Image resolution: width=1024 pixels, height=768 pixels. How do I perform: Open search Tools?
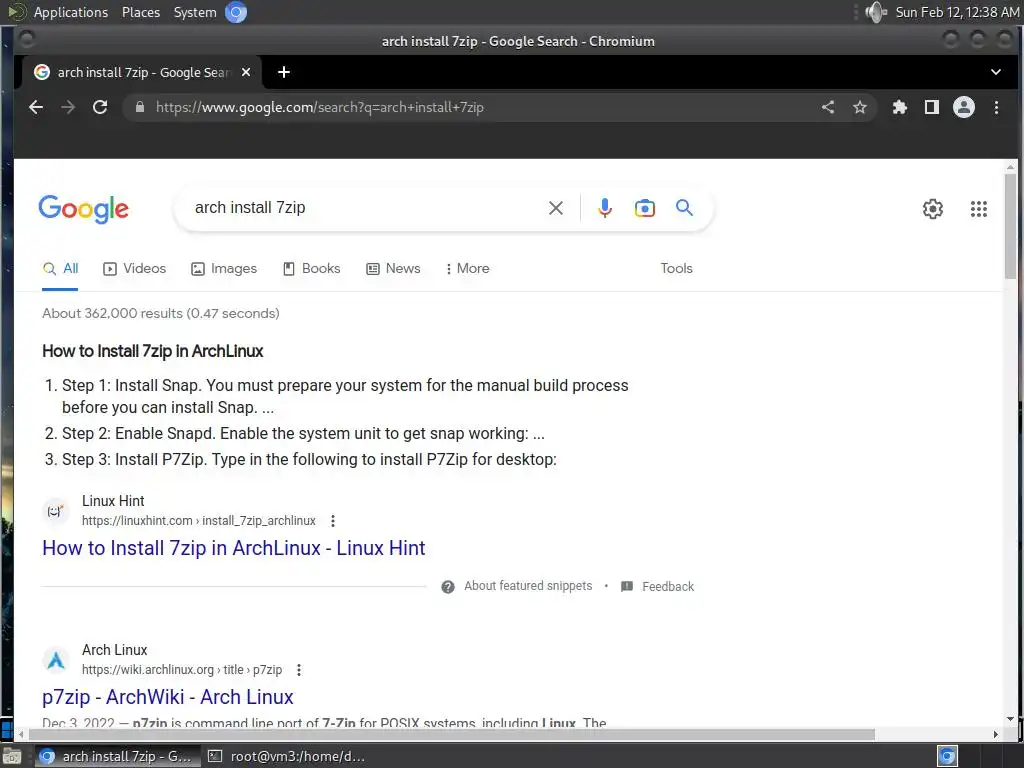coord(677,268)
